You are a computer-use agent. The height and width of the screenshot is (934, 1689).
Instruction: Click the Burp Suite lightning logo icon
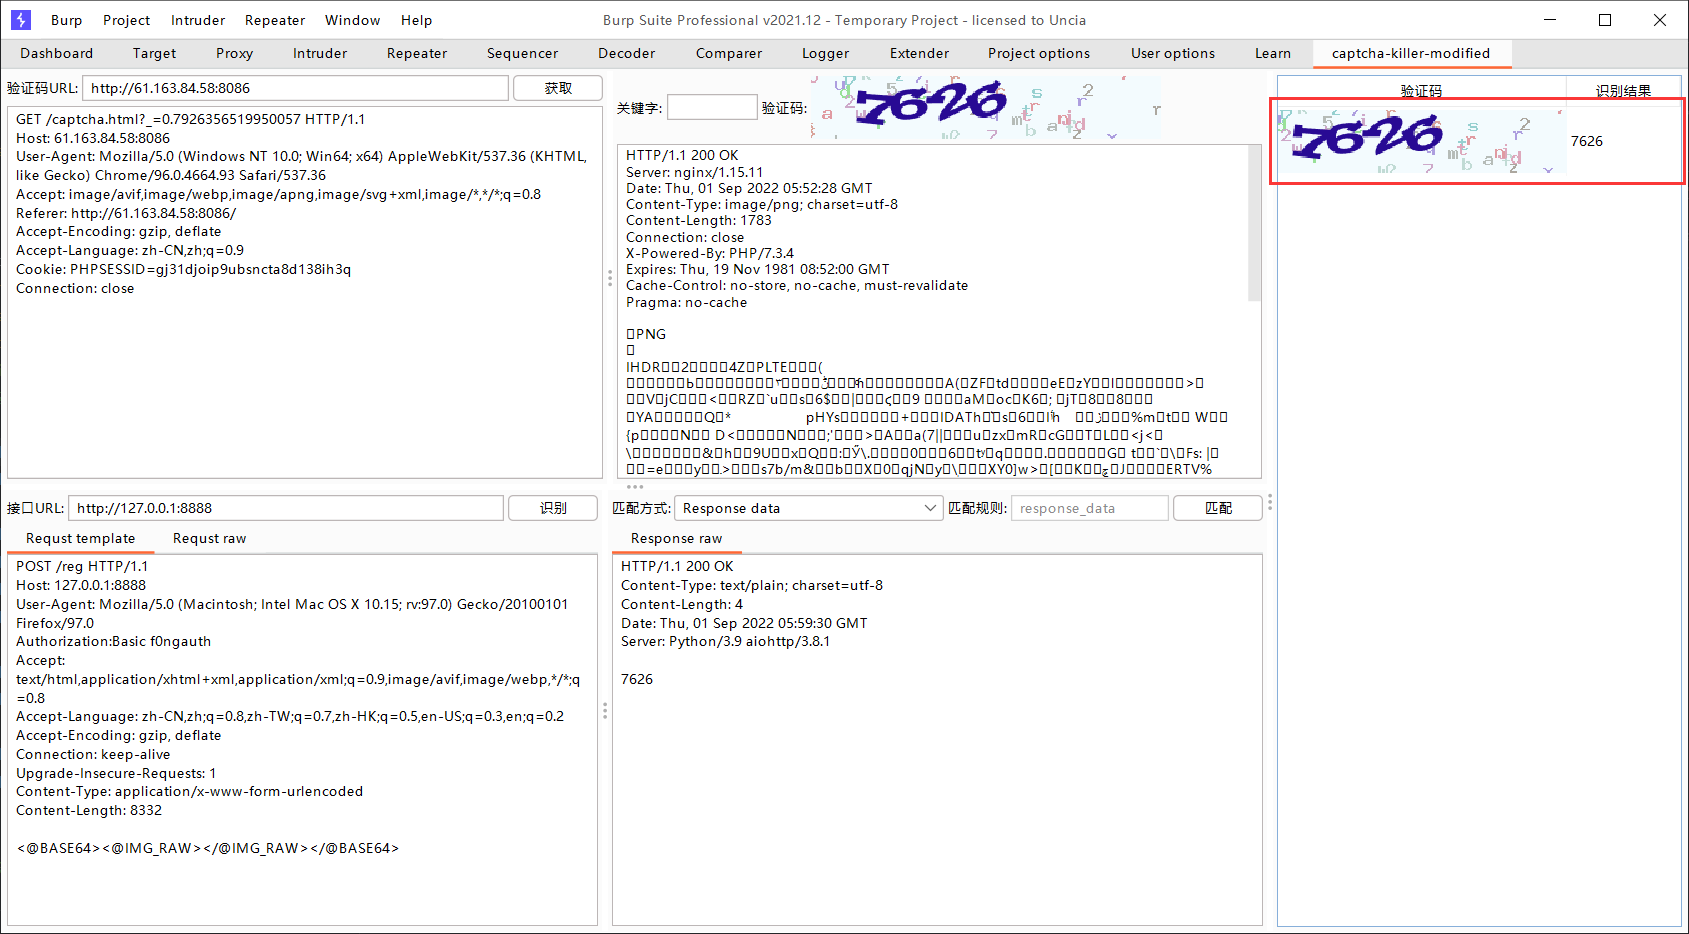[x=21, y=20]
